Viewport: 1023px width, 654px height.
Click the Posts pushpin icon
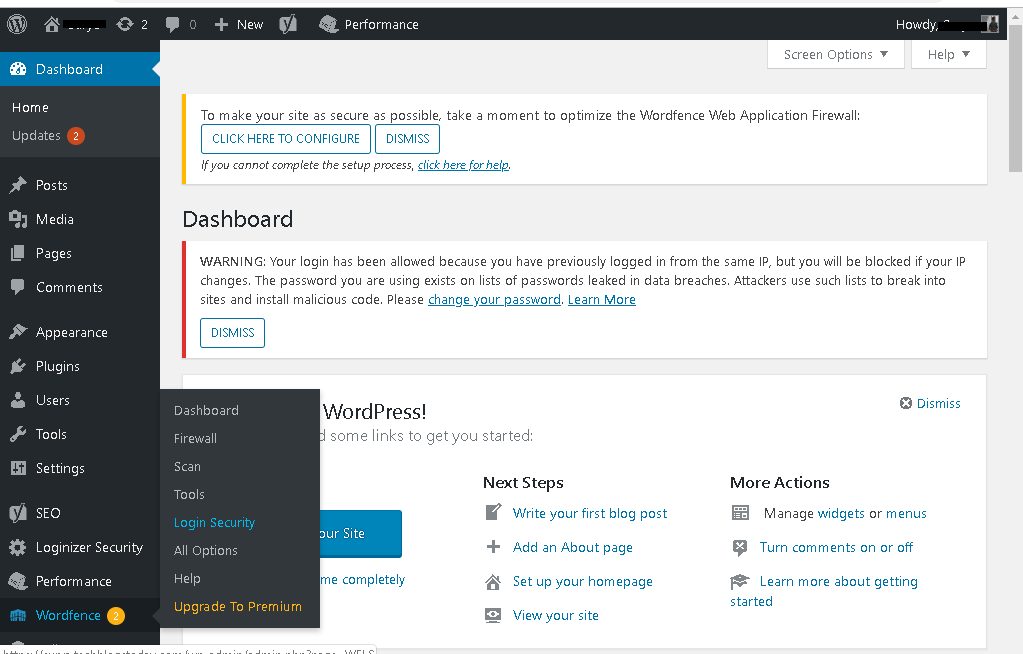tap(18, 185)
